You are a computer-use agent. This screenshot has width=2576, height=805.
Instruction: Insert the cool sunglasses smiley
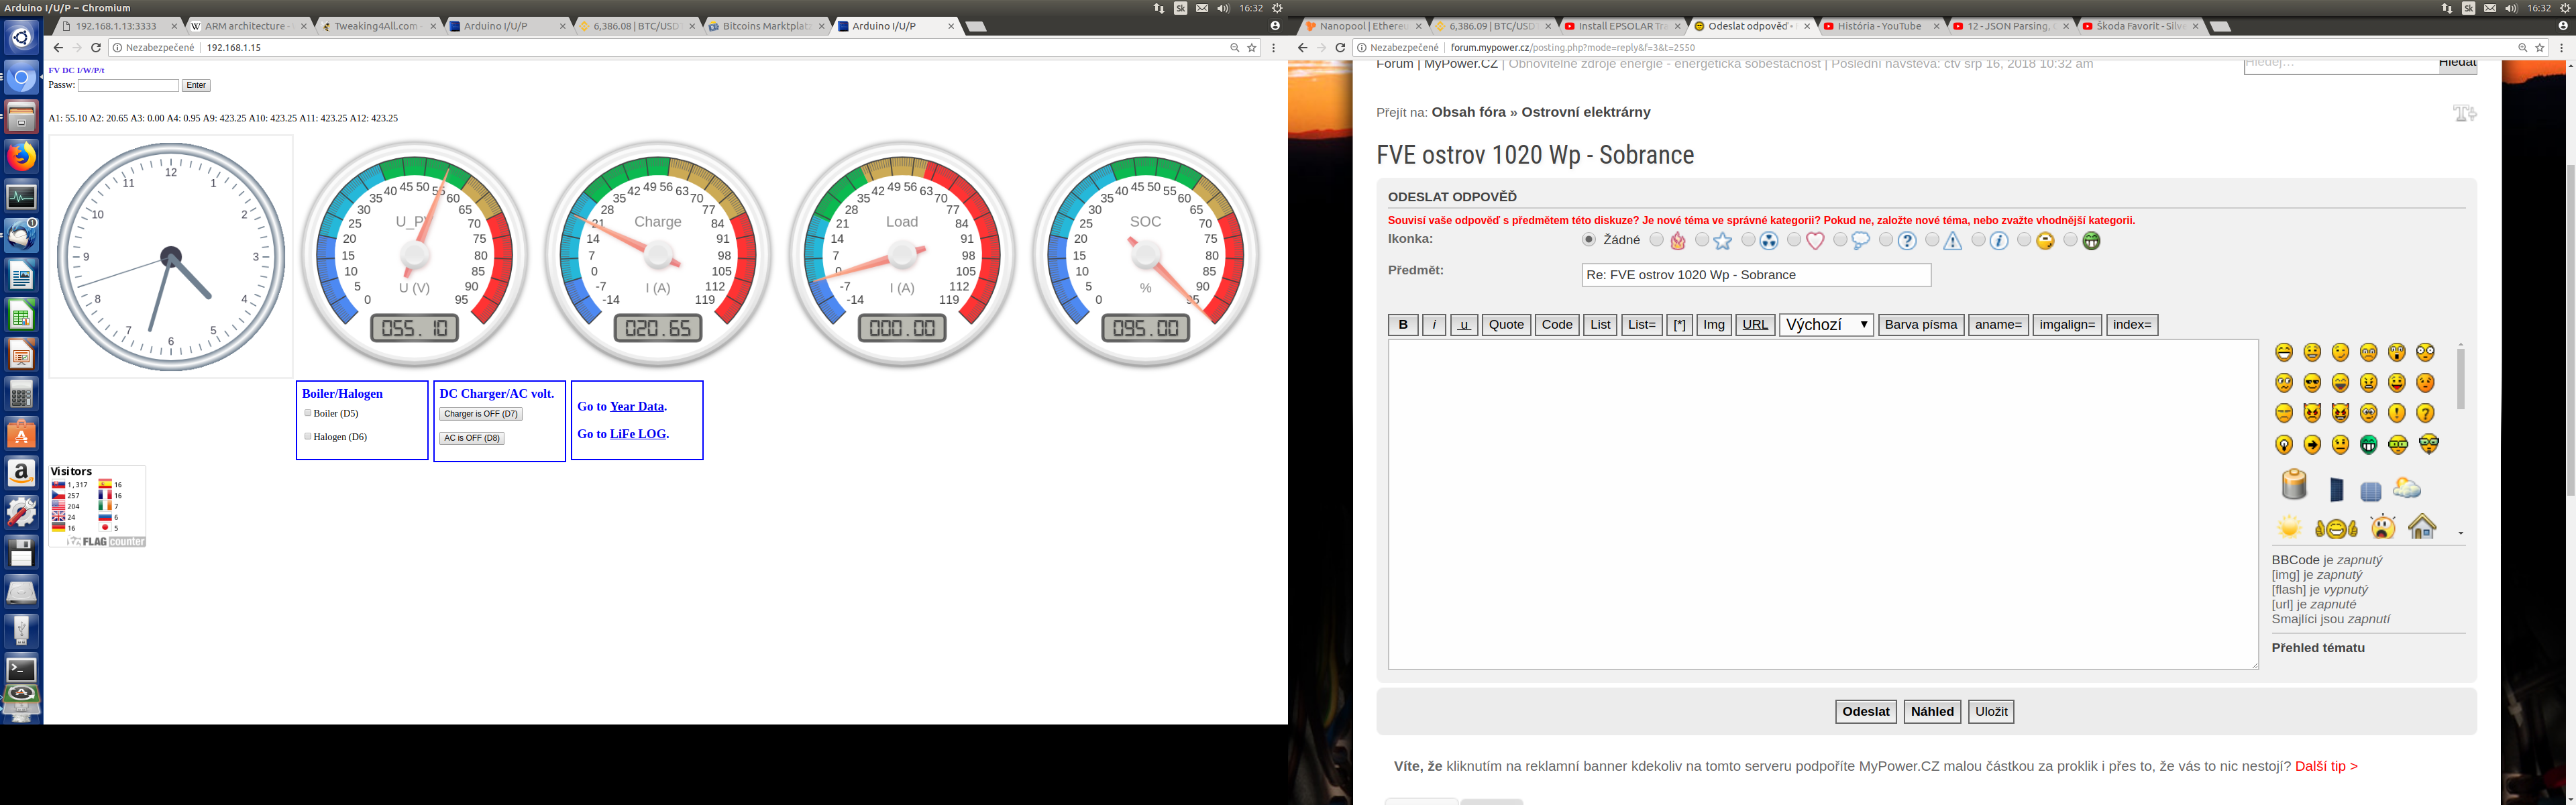tap(2312, 383)
